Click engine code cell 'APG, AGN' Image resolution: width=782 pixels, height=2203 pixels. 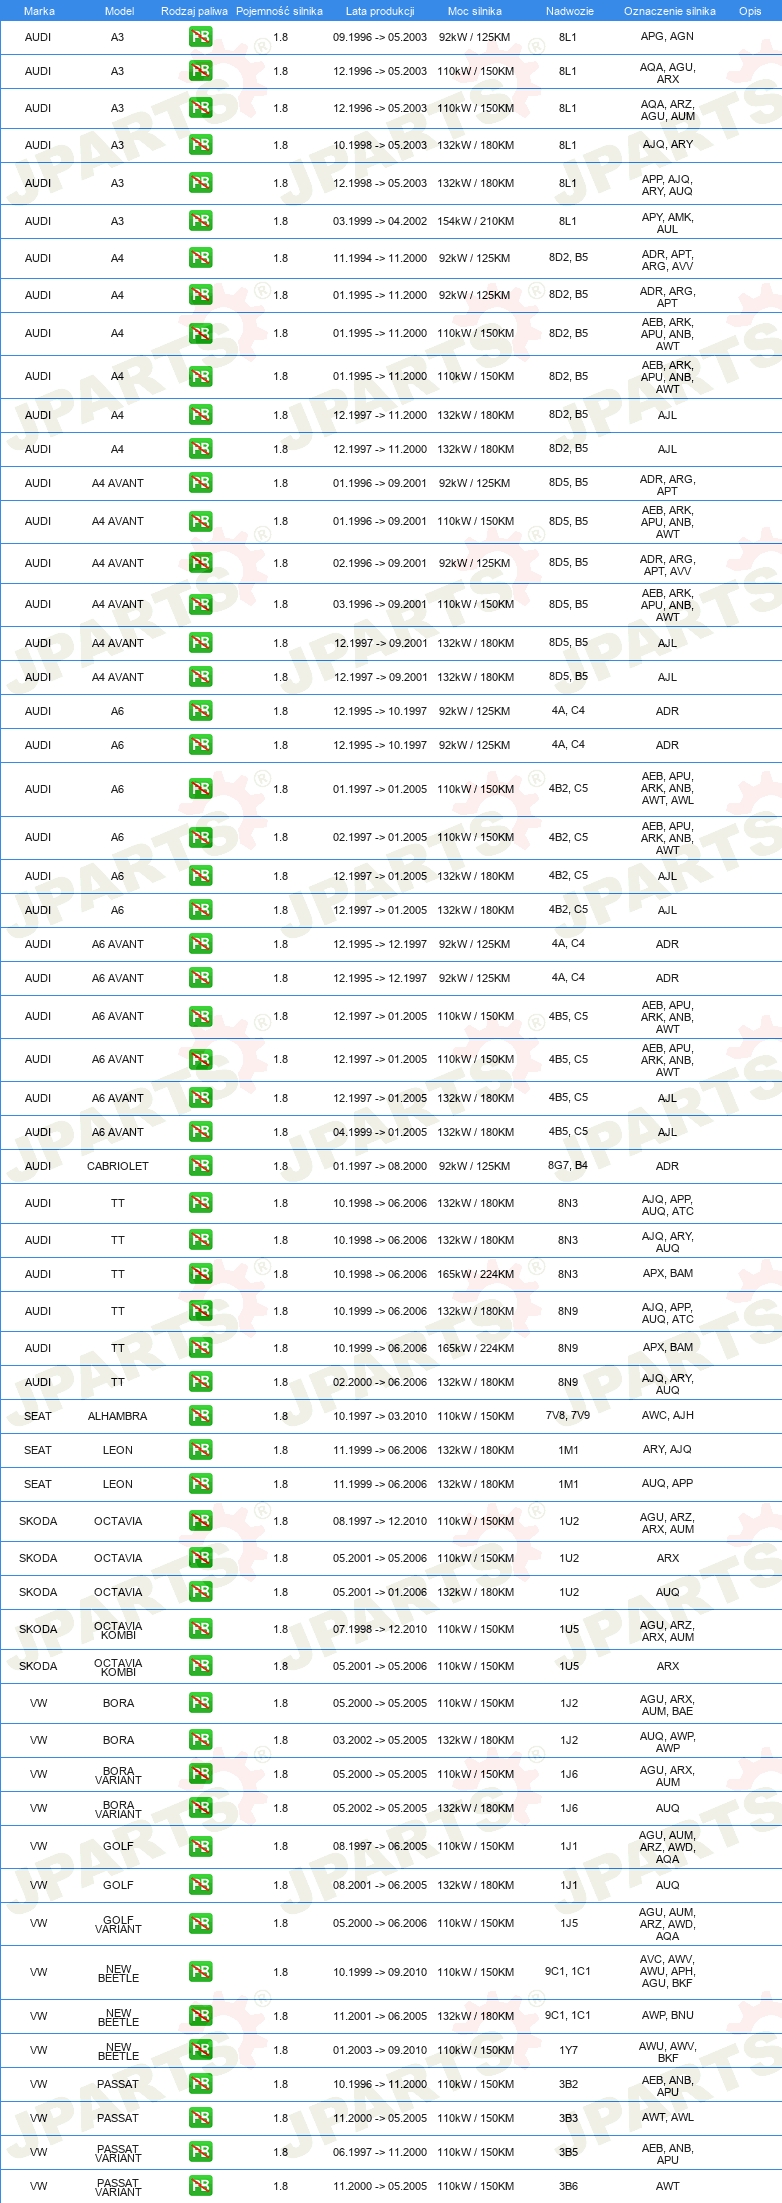coord(667,36)
